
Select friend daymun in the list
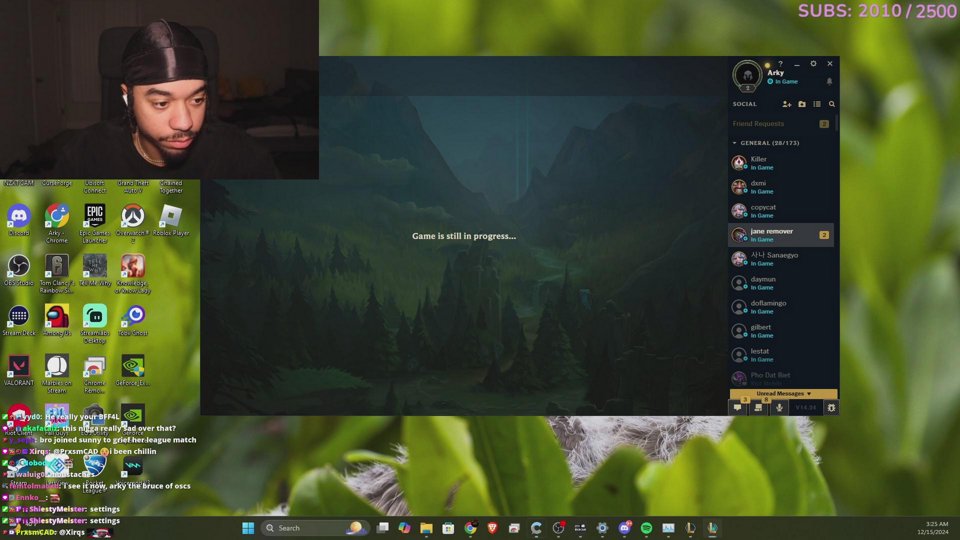click(x=781, y=282)
